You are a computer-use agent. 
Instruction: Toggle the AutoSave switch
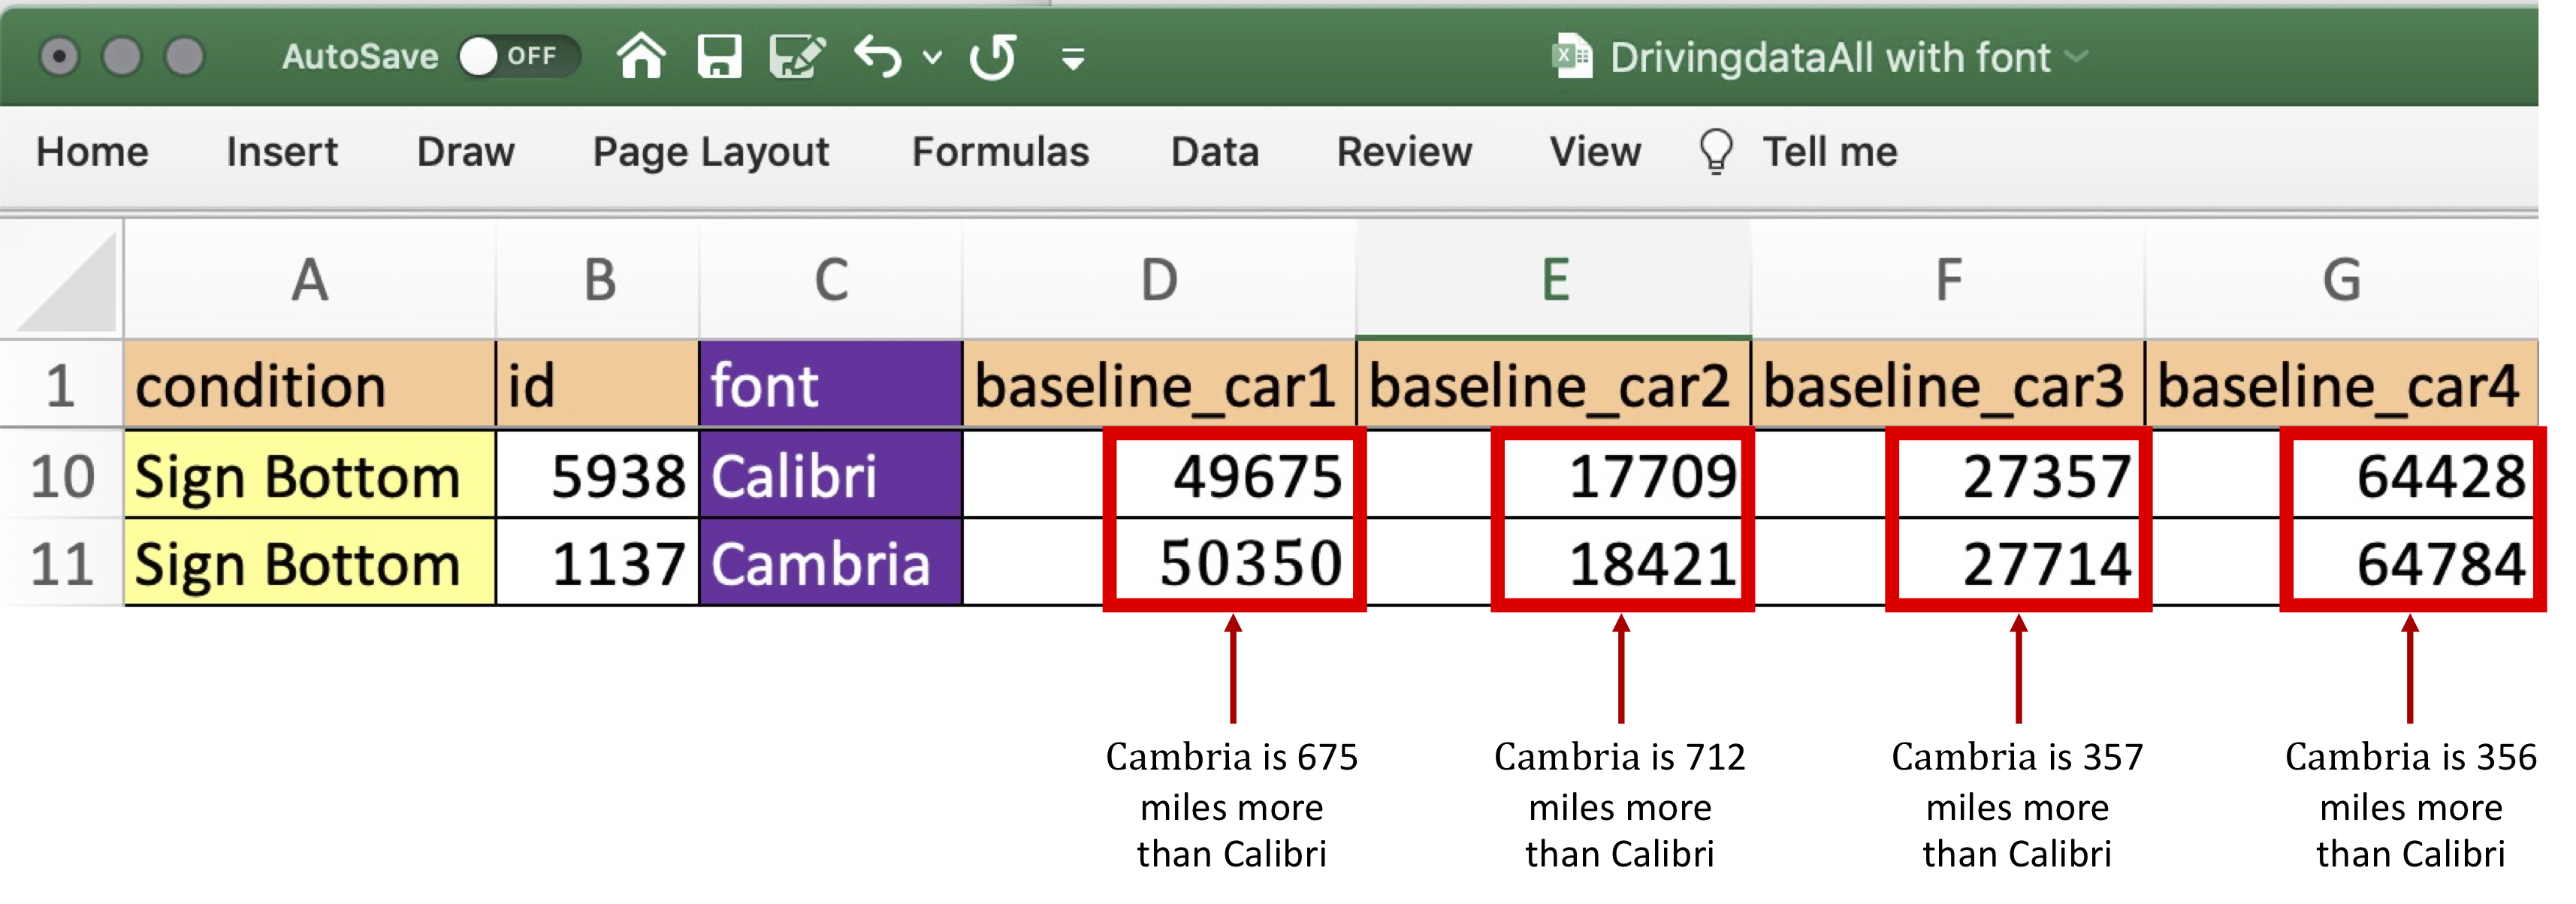519,56
